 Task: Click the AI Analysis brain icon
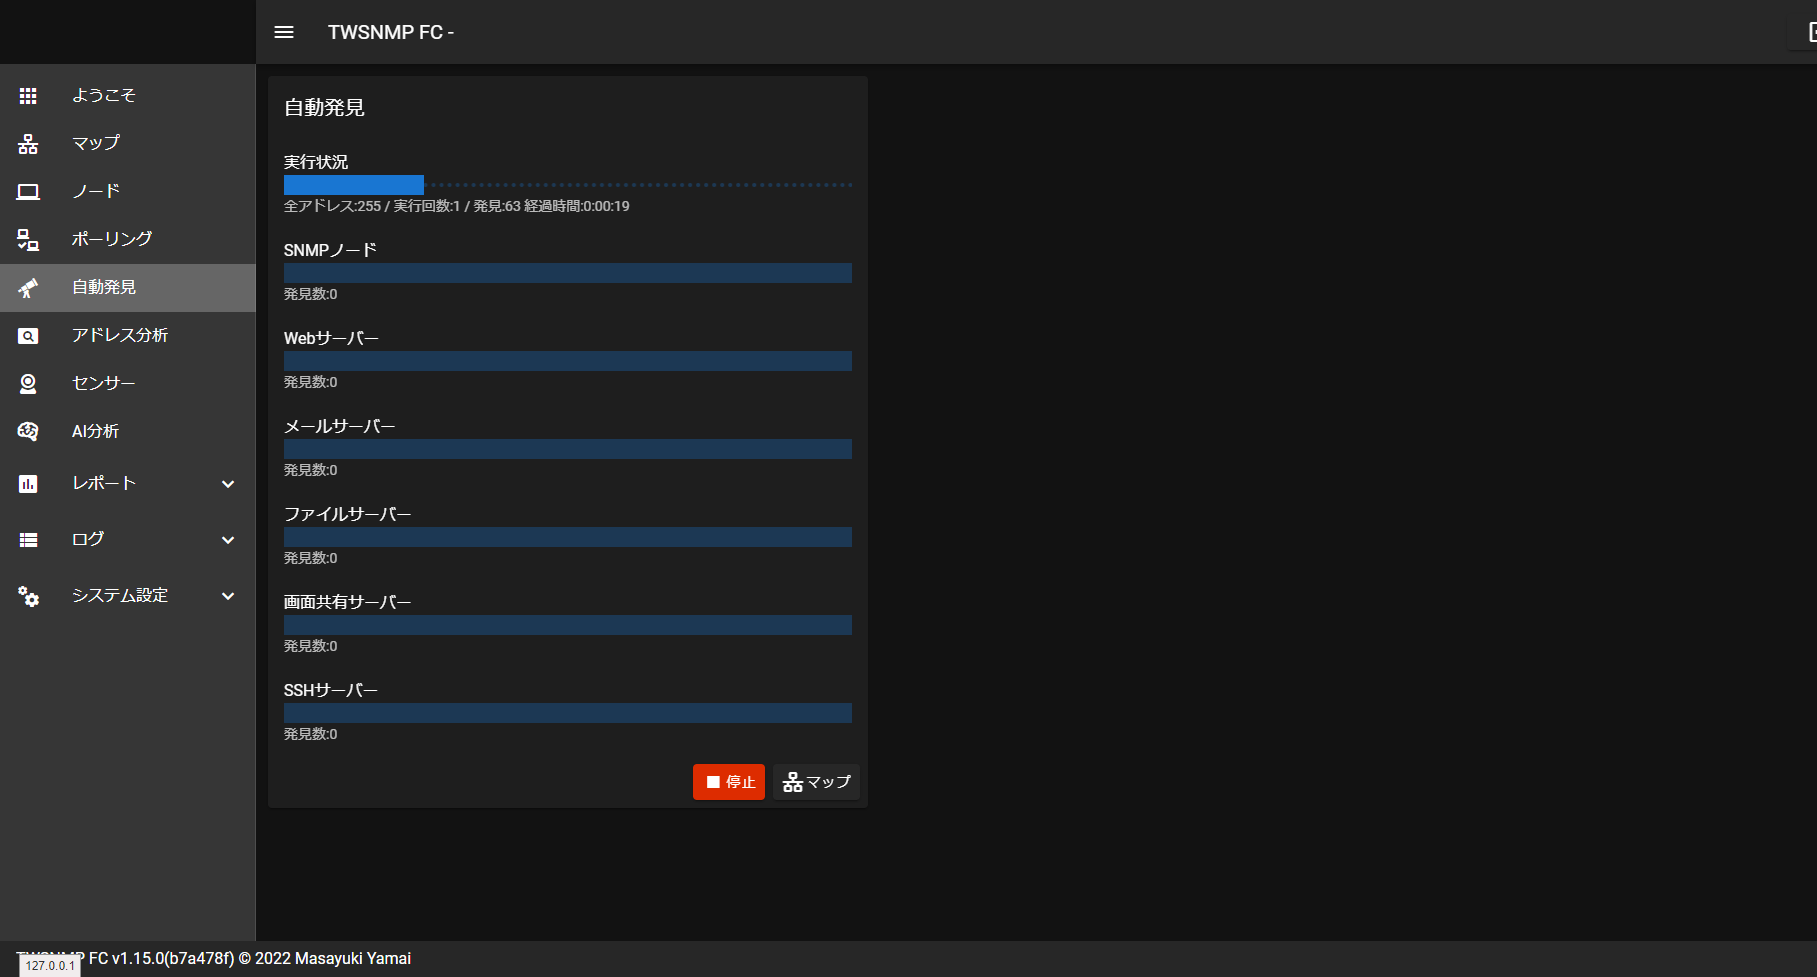point(28,432)
